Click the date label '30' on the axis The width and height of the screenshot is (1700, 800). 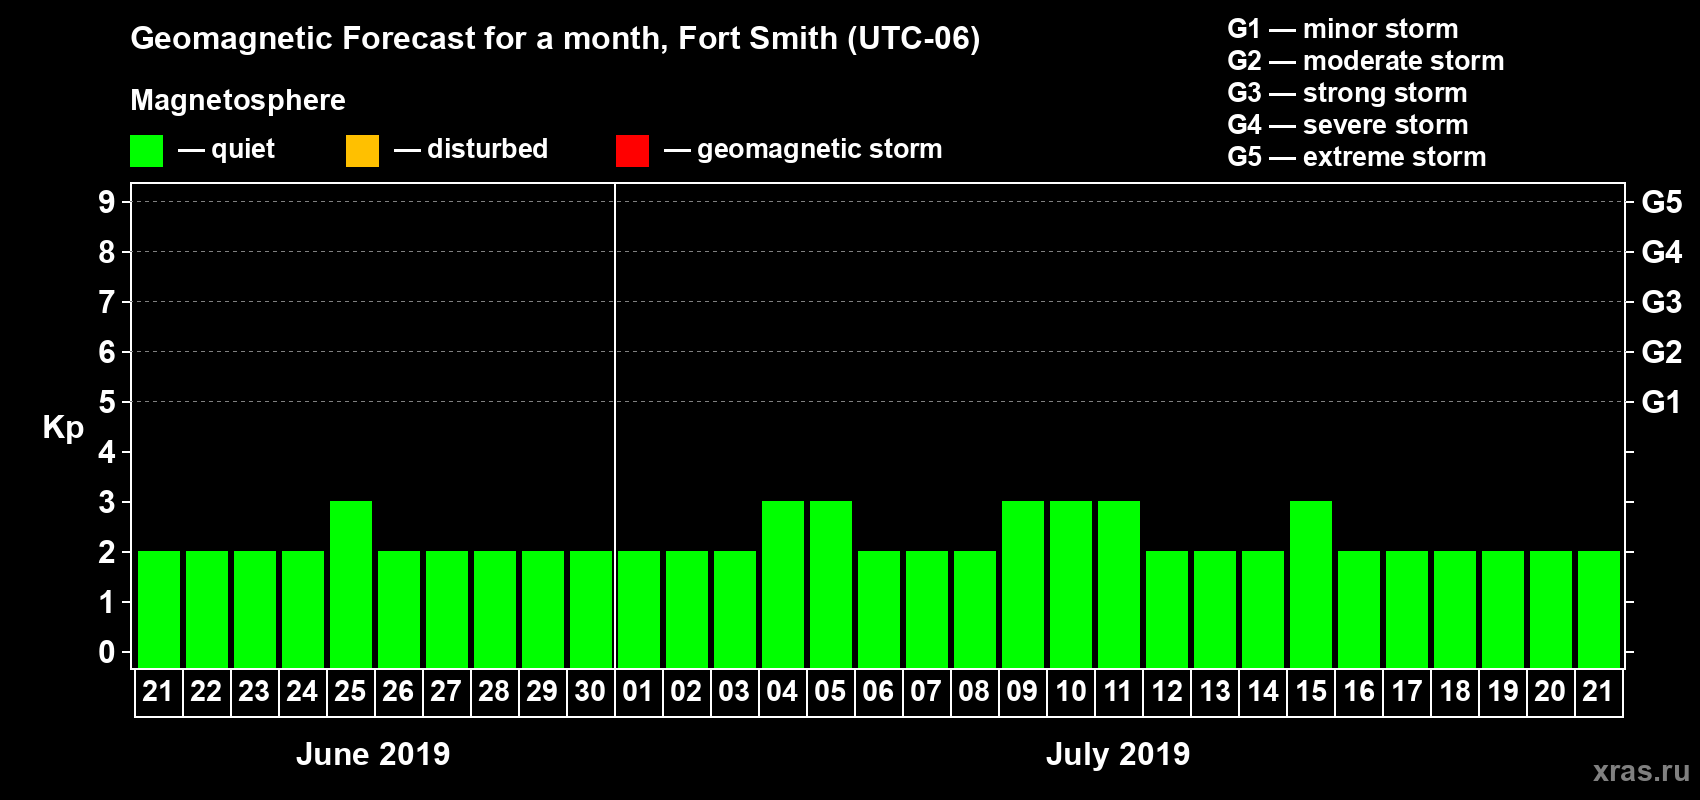pyautogui.click(x=590, y=691)
